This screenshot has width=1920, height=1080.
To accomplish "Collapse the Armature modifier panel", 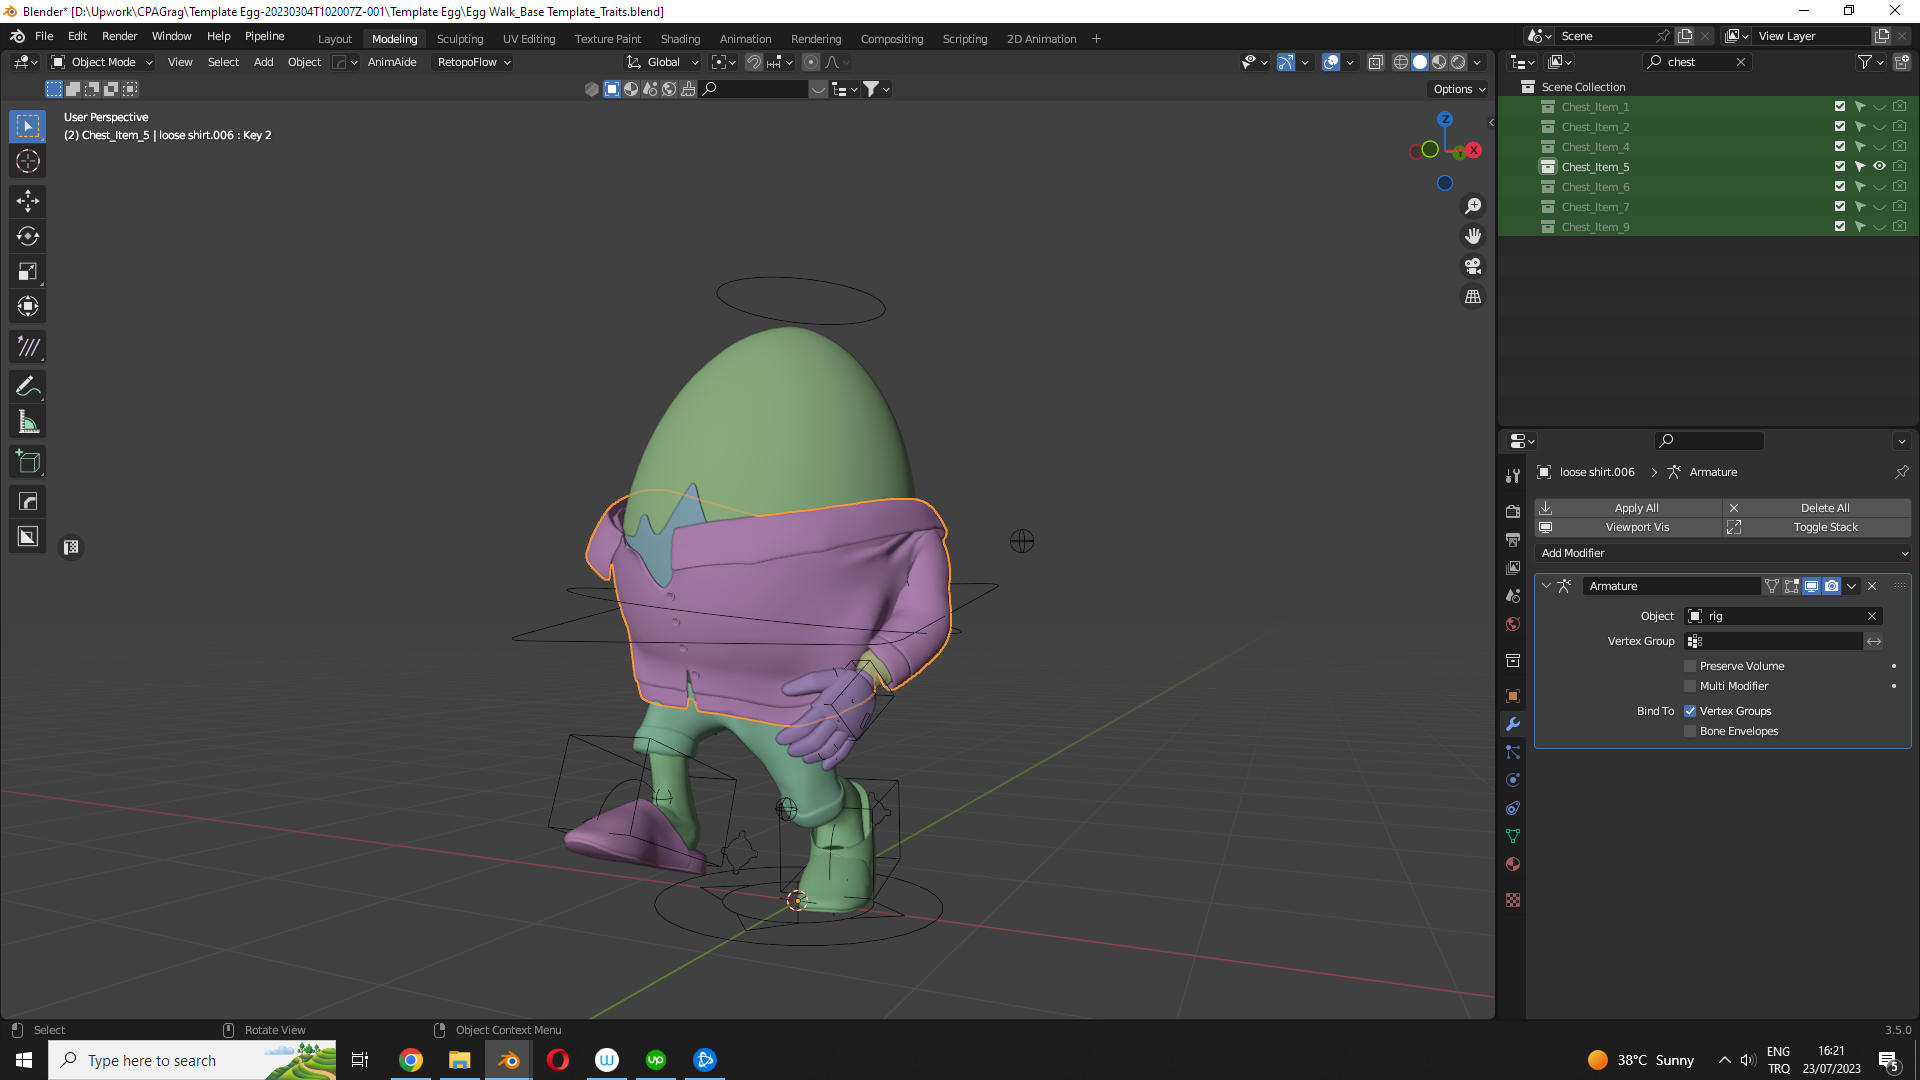I will (x=1546, y=586).
